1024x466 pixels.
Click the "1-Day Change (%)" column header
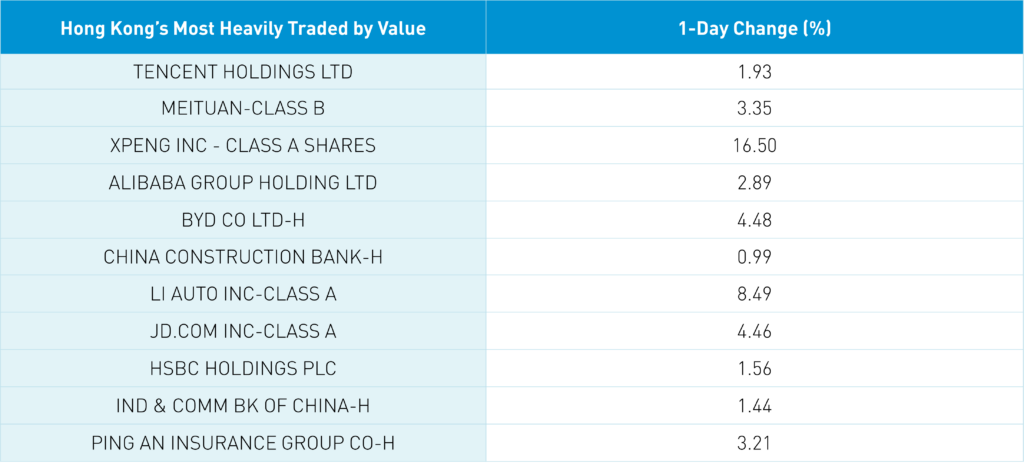pos(754,29)
